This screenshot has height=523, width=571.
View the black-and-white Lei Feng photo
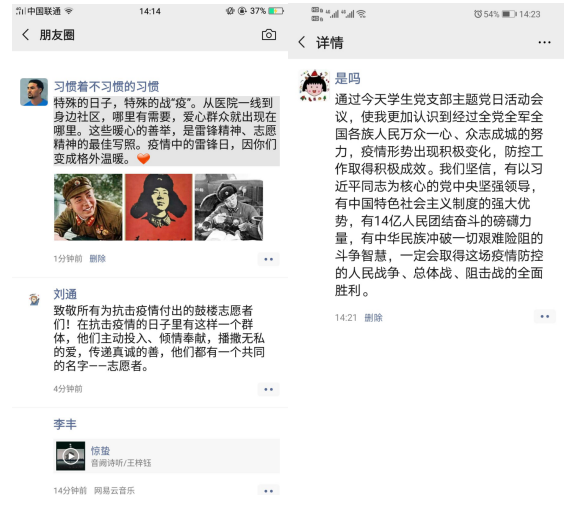tap(229, 207)
